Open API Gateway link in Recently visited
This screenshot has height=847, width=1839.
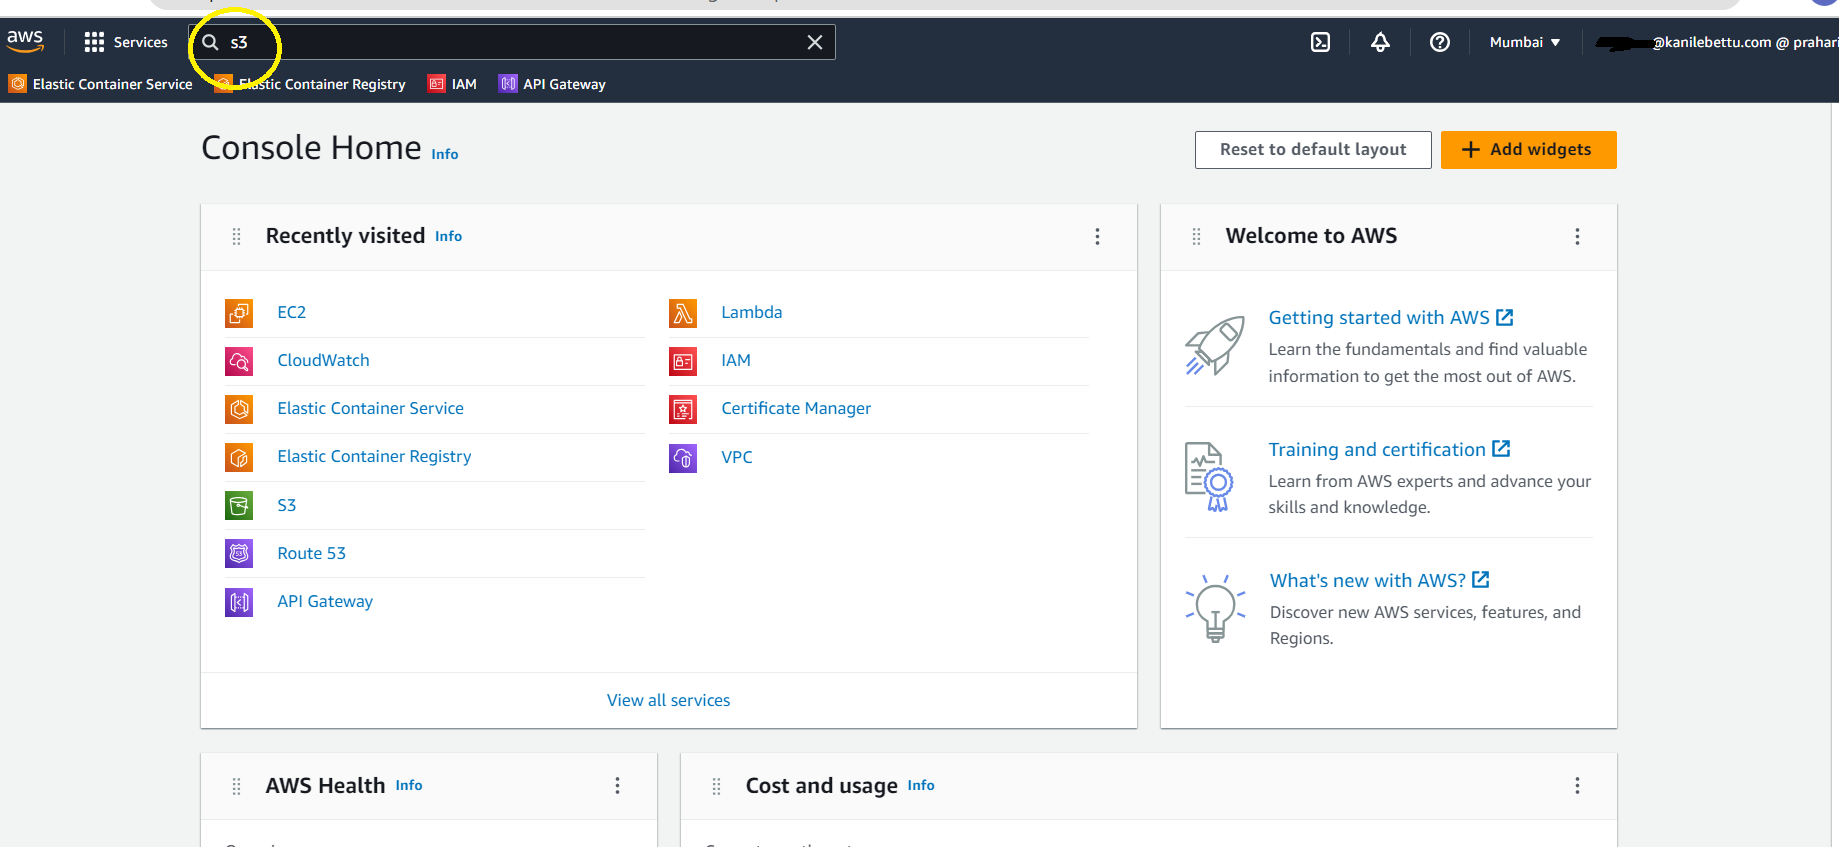tap(325, 601)
